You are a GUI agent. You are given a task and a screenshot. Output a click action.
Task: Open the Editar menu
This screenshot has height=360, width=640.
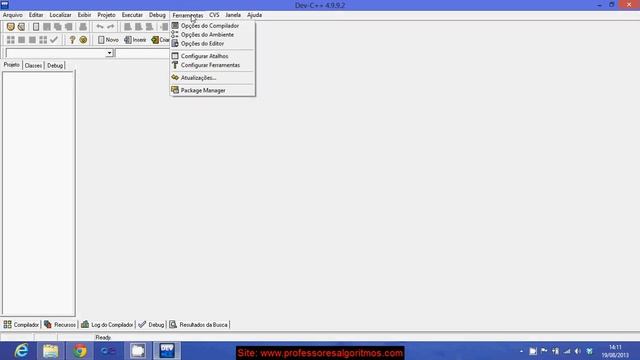(36, 15)
